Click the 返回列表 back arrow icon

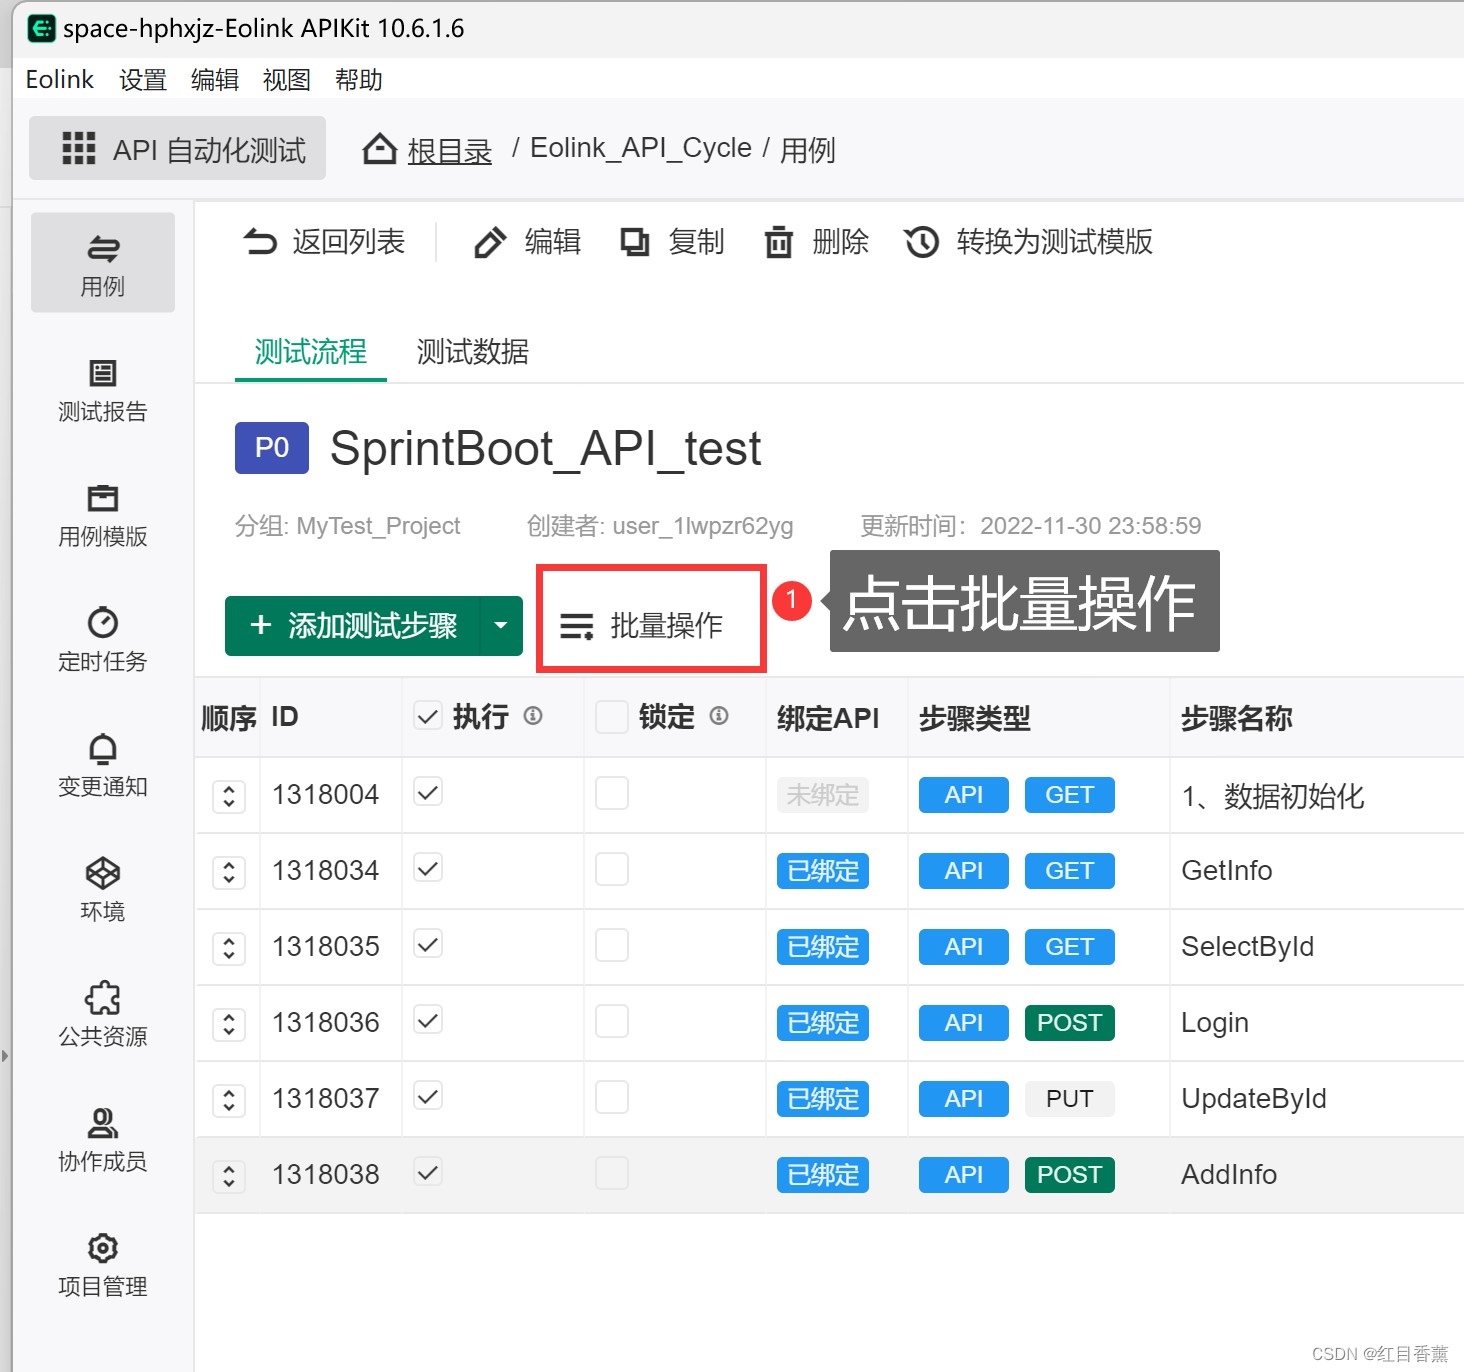pos(260,242)
